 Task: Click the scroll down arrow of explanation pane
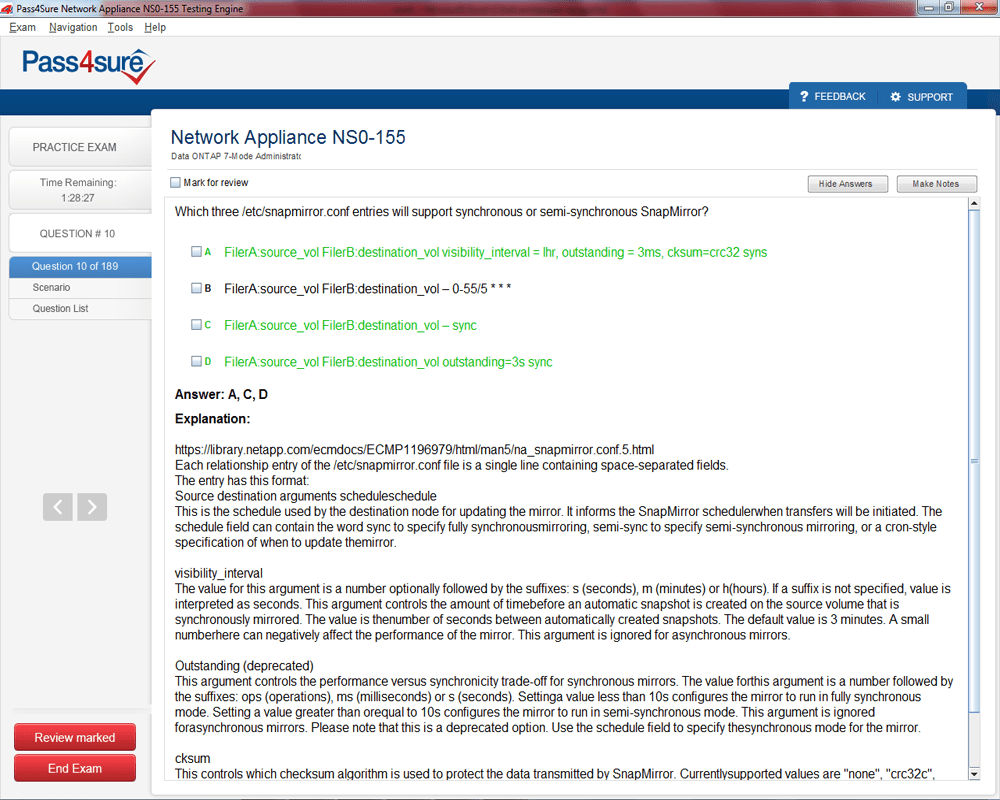975,774
